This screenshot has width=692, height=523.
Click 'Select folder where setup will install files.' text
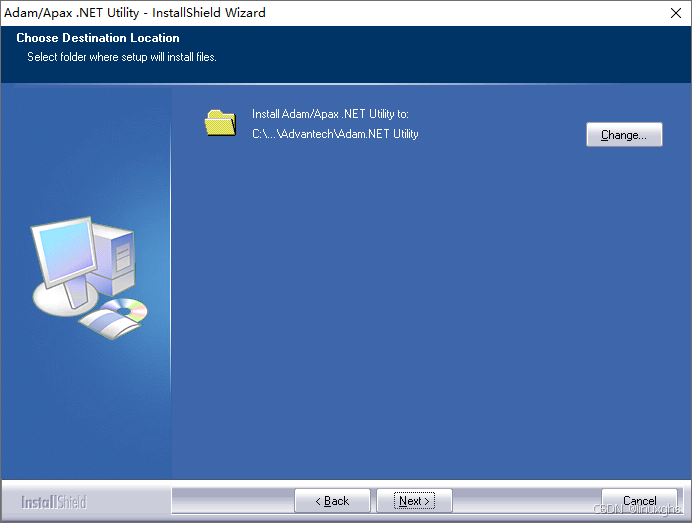(122, 57)
